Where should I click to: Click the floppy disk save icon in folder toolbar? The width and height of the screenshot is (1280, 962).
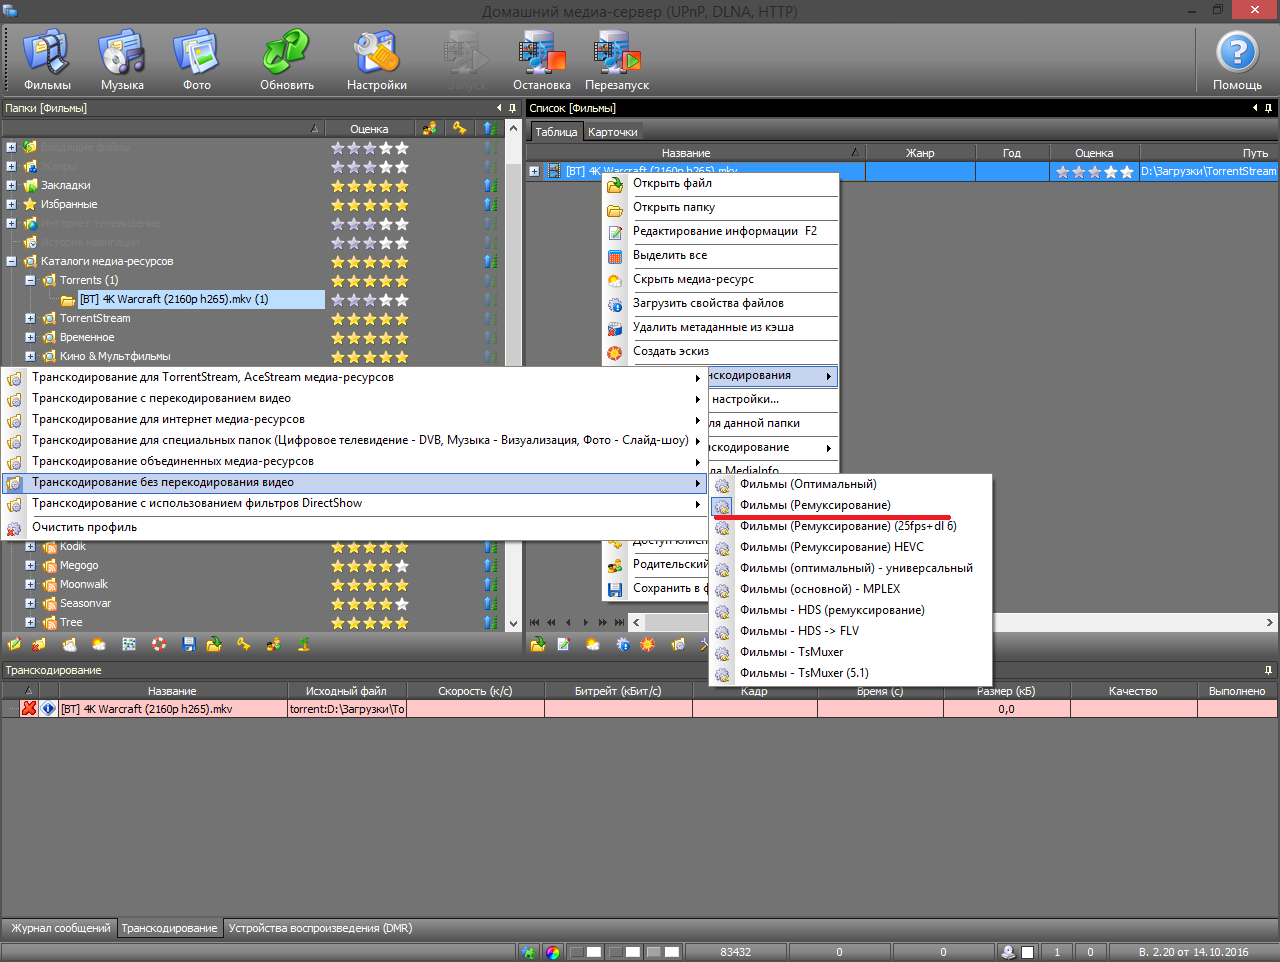[189, 645]
